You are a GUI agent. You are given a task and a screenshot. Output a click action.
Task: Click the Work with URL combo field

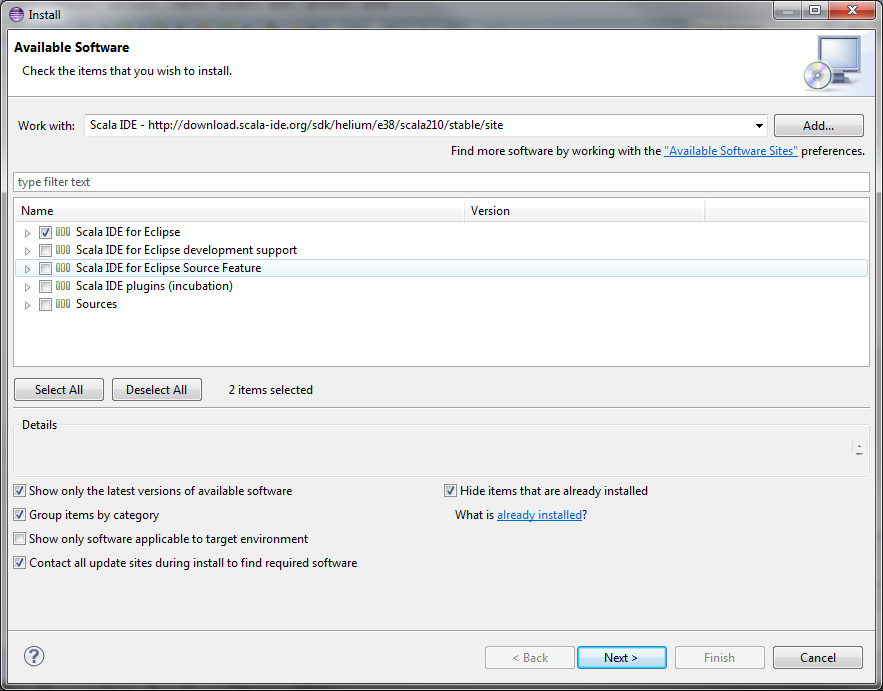426,125
